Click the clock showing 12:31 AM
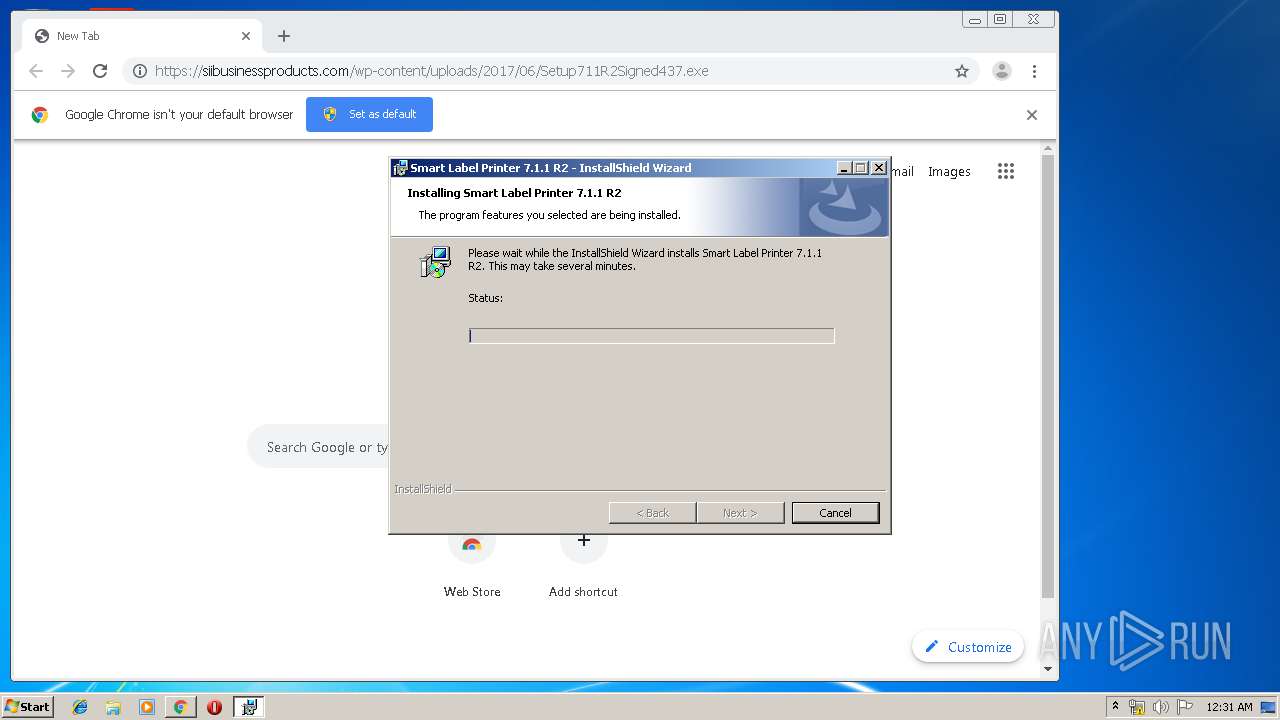Image resolution: width=1280 pixels, height=720 pixels. [x=1229, y=707]
